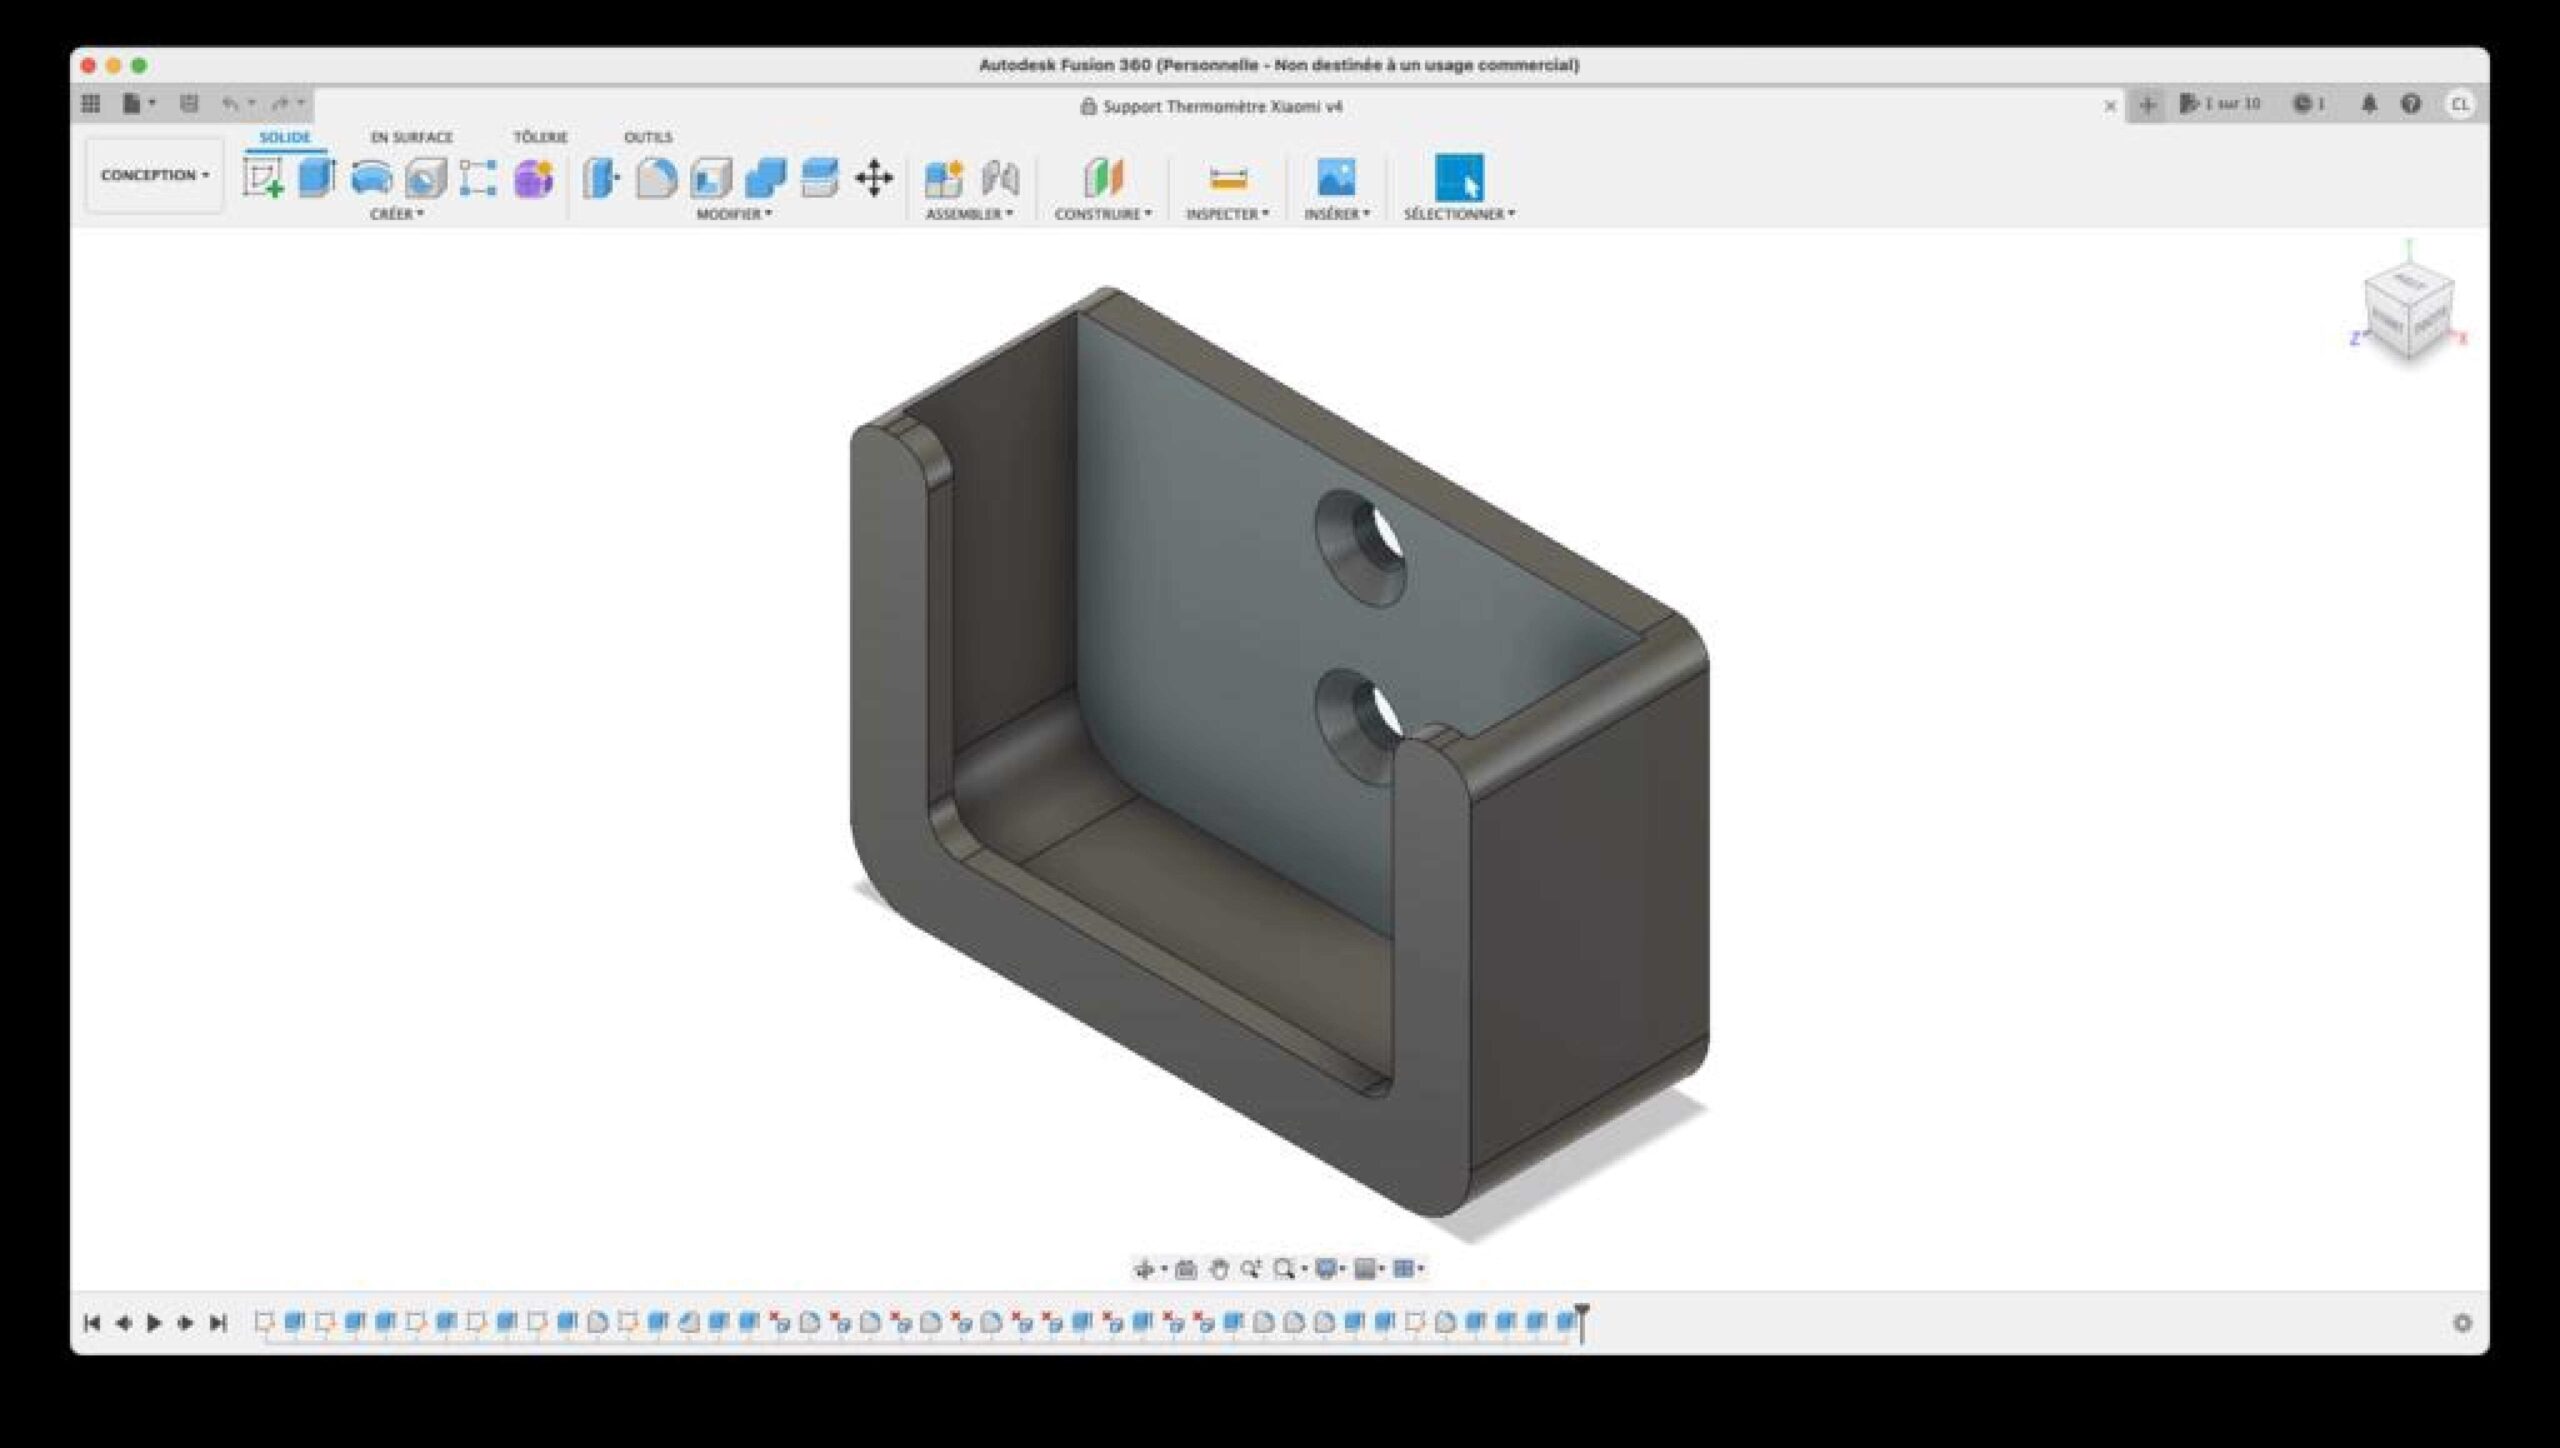Select the Fillet tool in Modifier
The image size is (2560, 1448).
pos(656,178)
